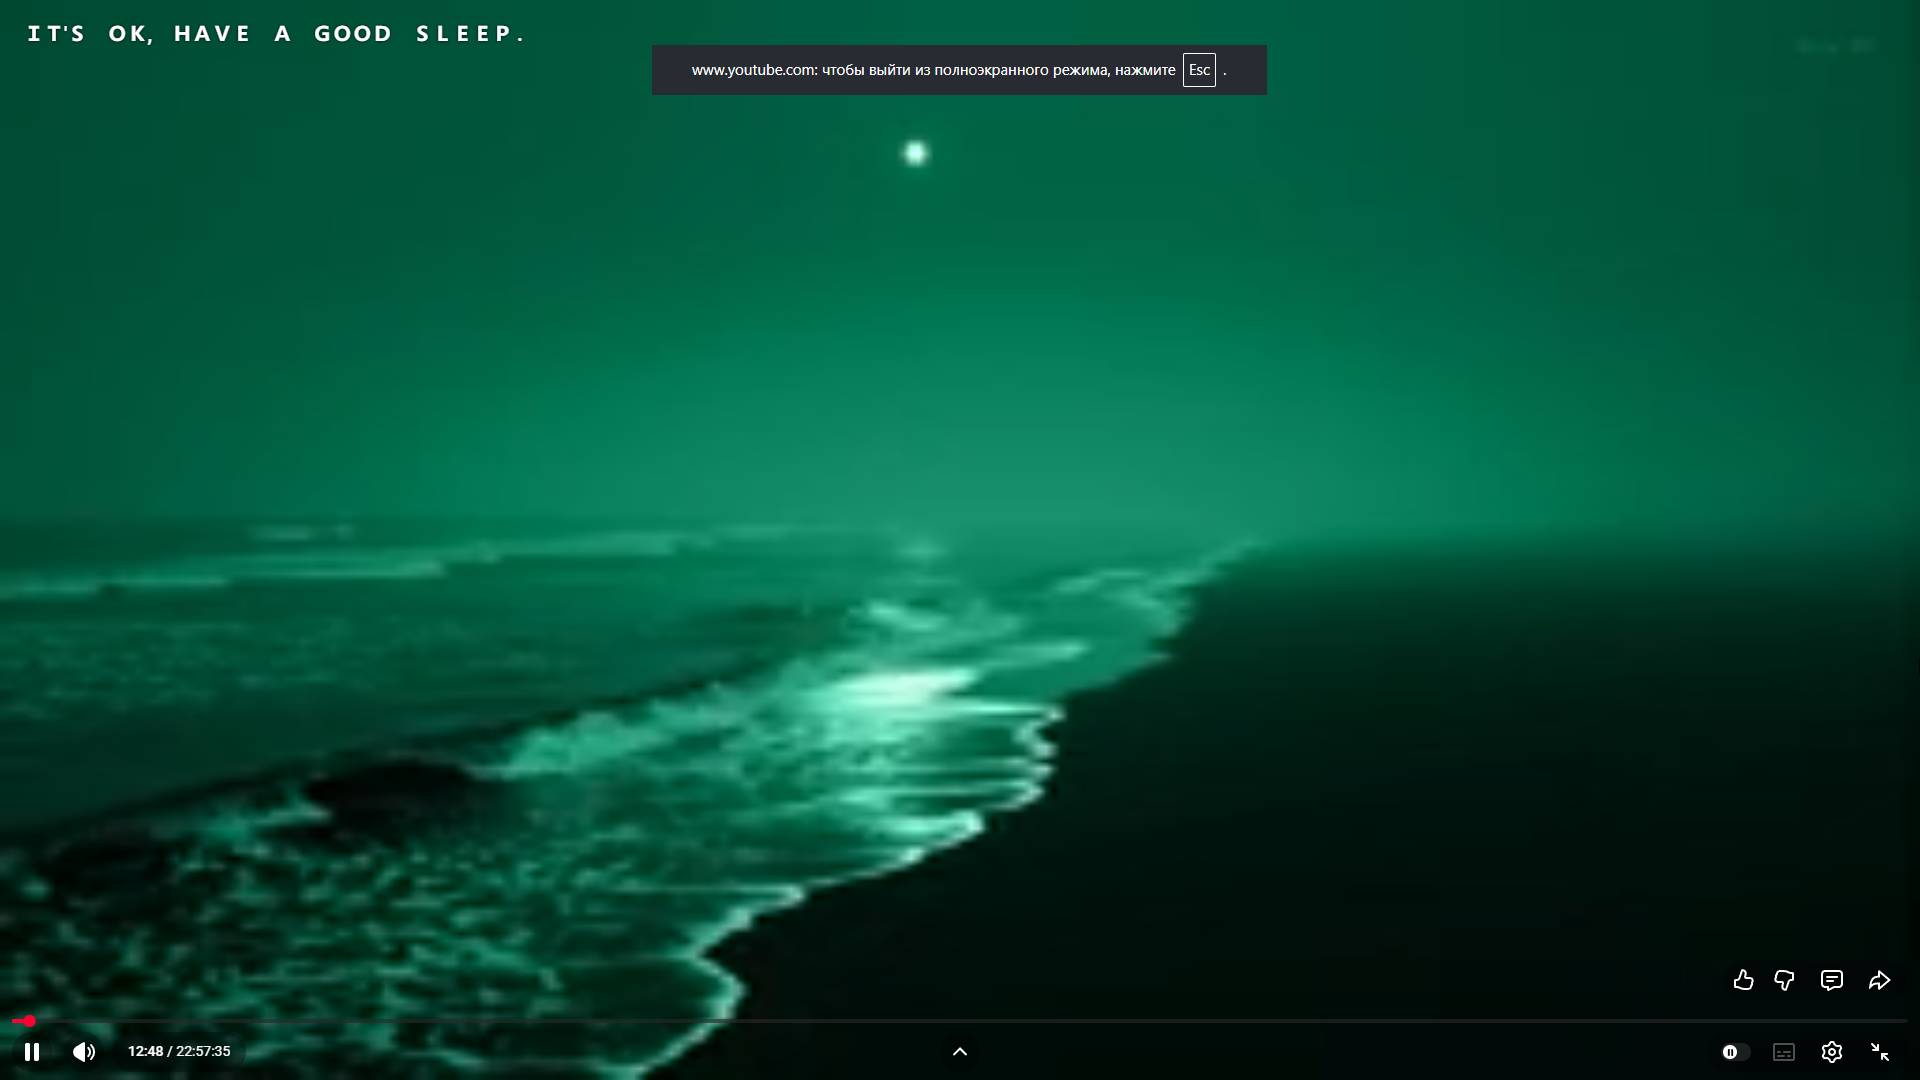Screen dimensions: 1920x1080
Task: Toggle the autoplay switch
Action: [x=1735, y=1052]
